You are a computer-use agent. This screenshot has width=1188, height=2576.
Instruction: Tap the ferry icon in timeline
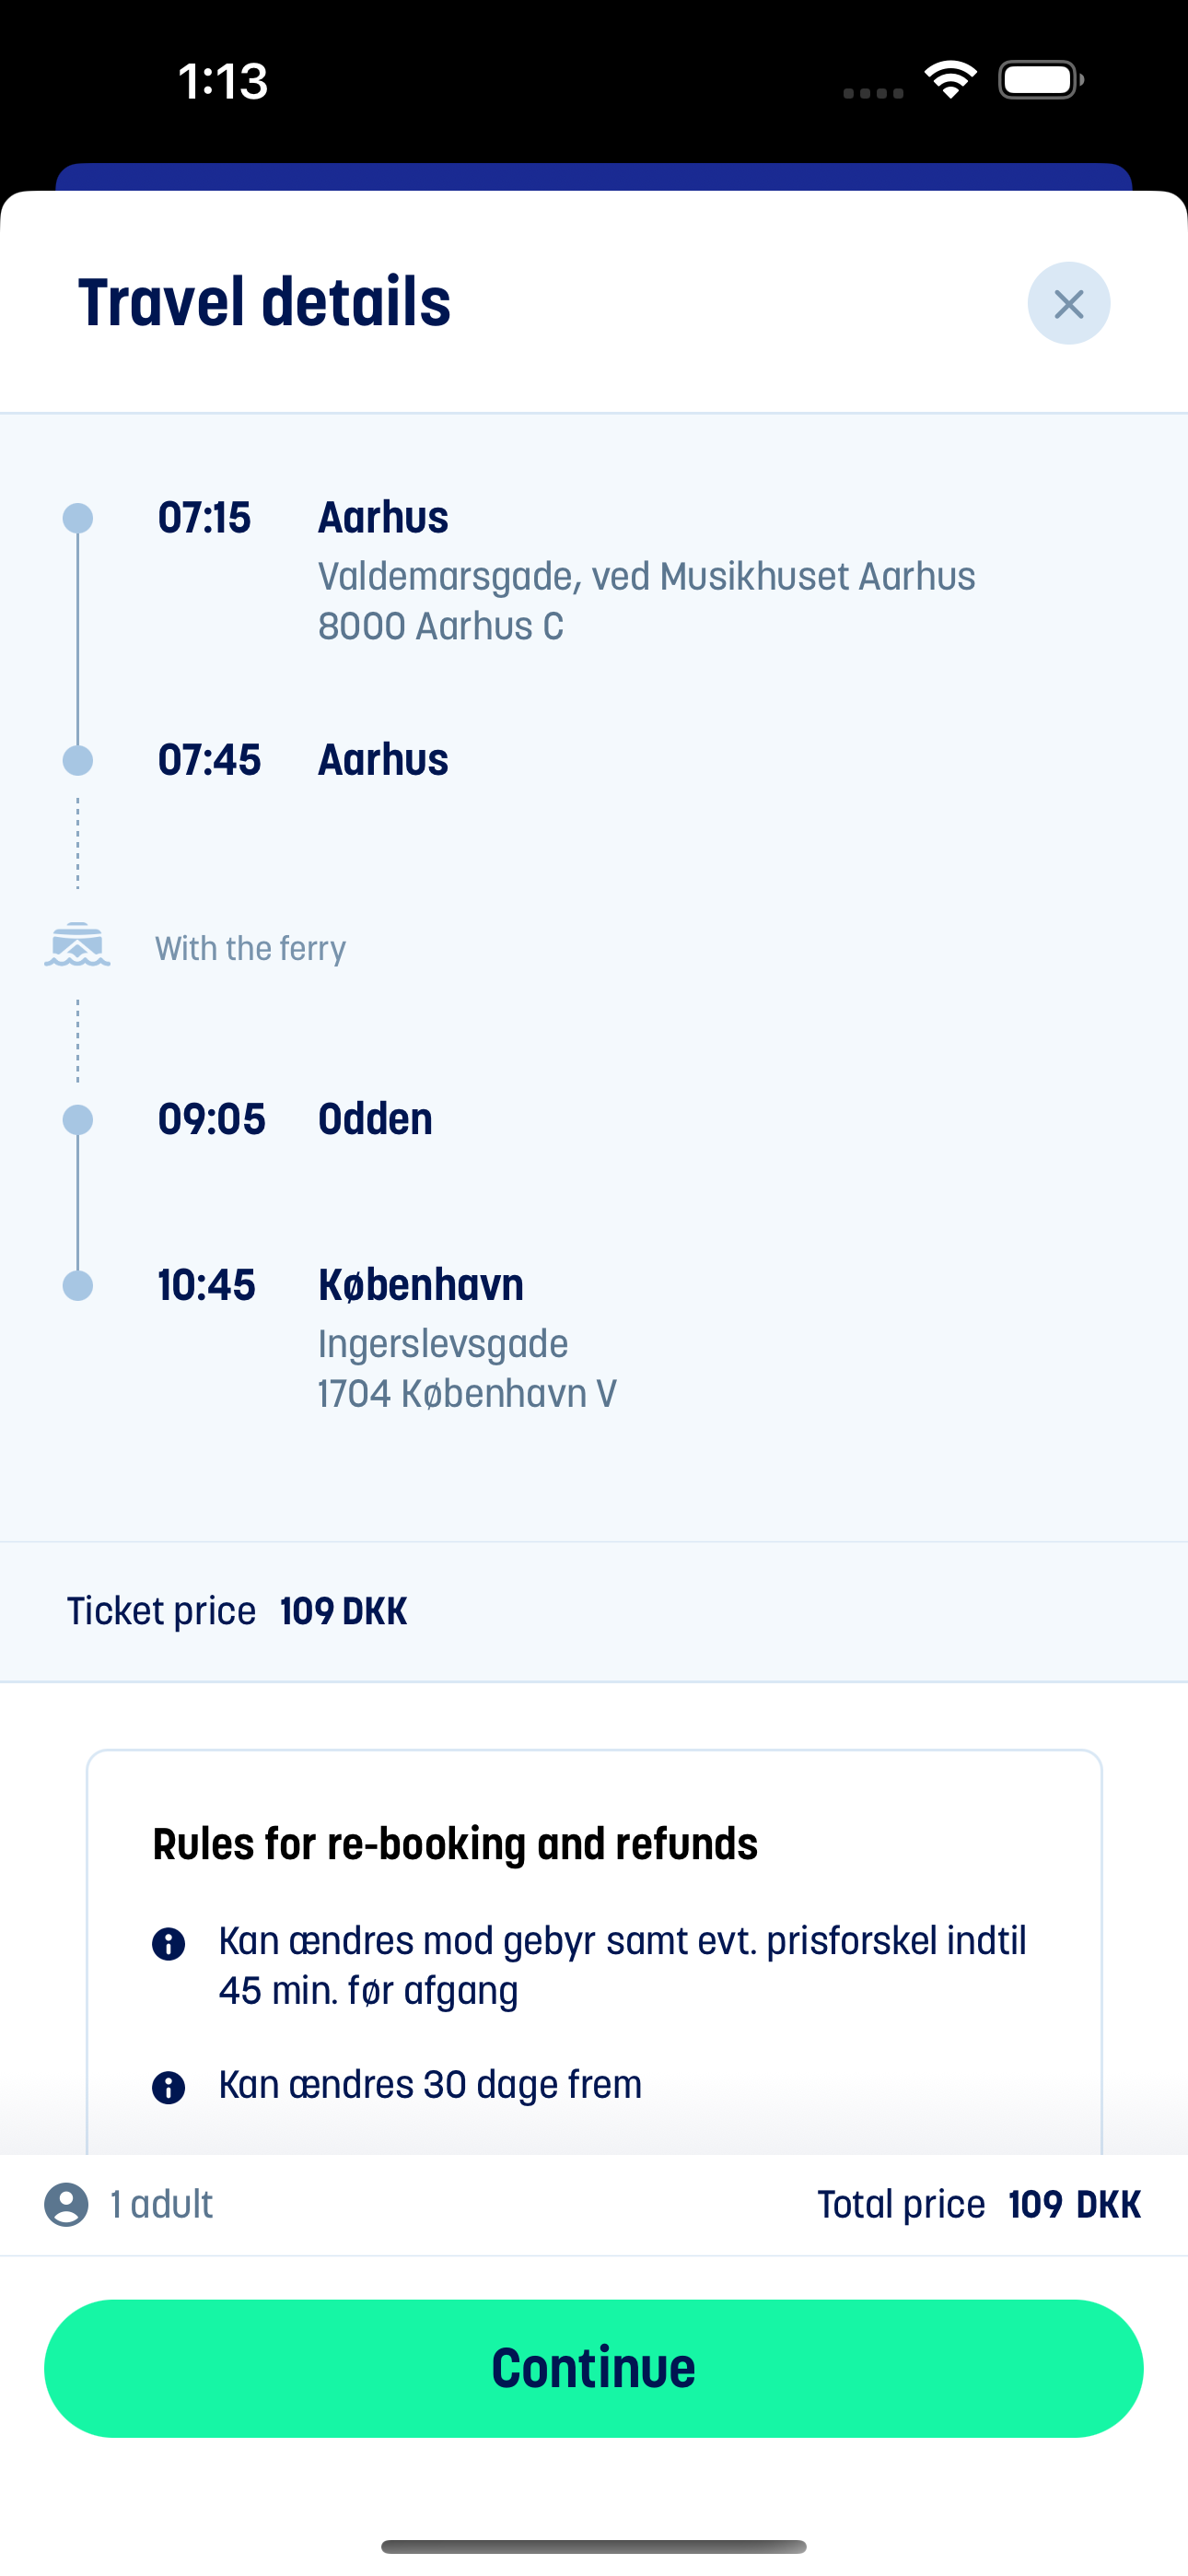tap(77, 945)
